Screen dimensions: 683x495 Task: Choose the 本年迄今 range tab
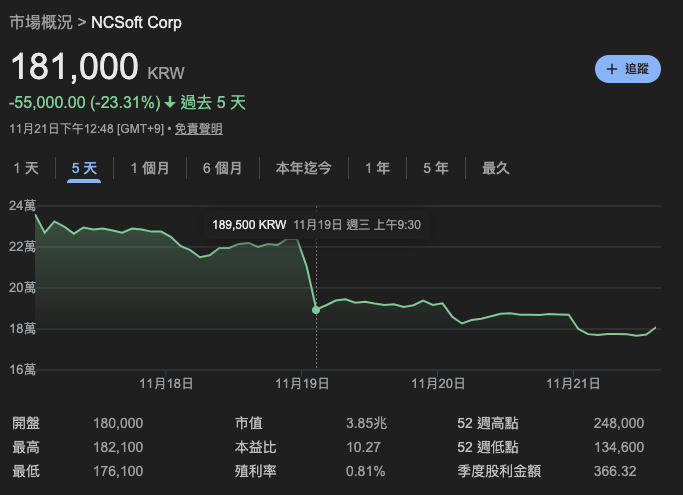point(304,168)
